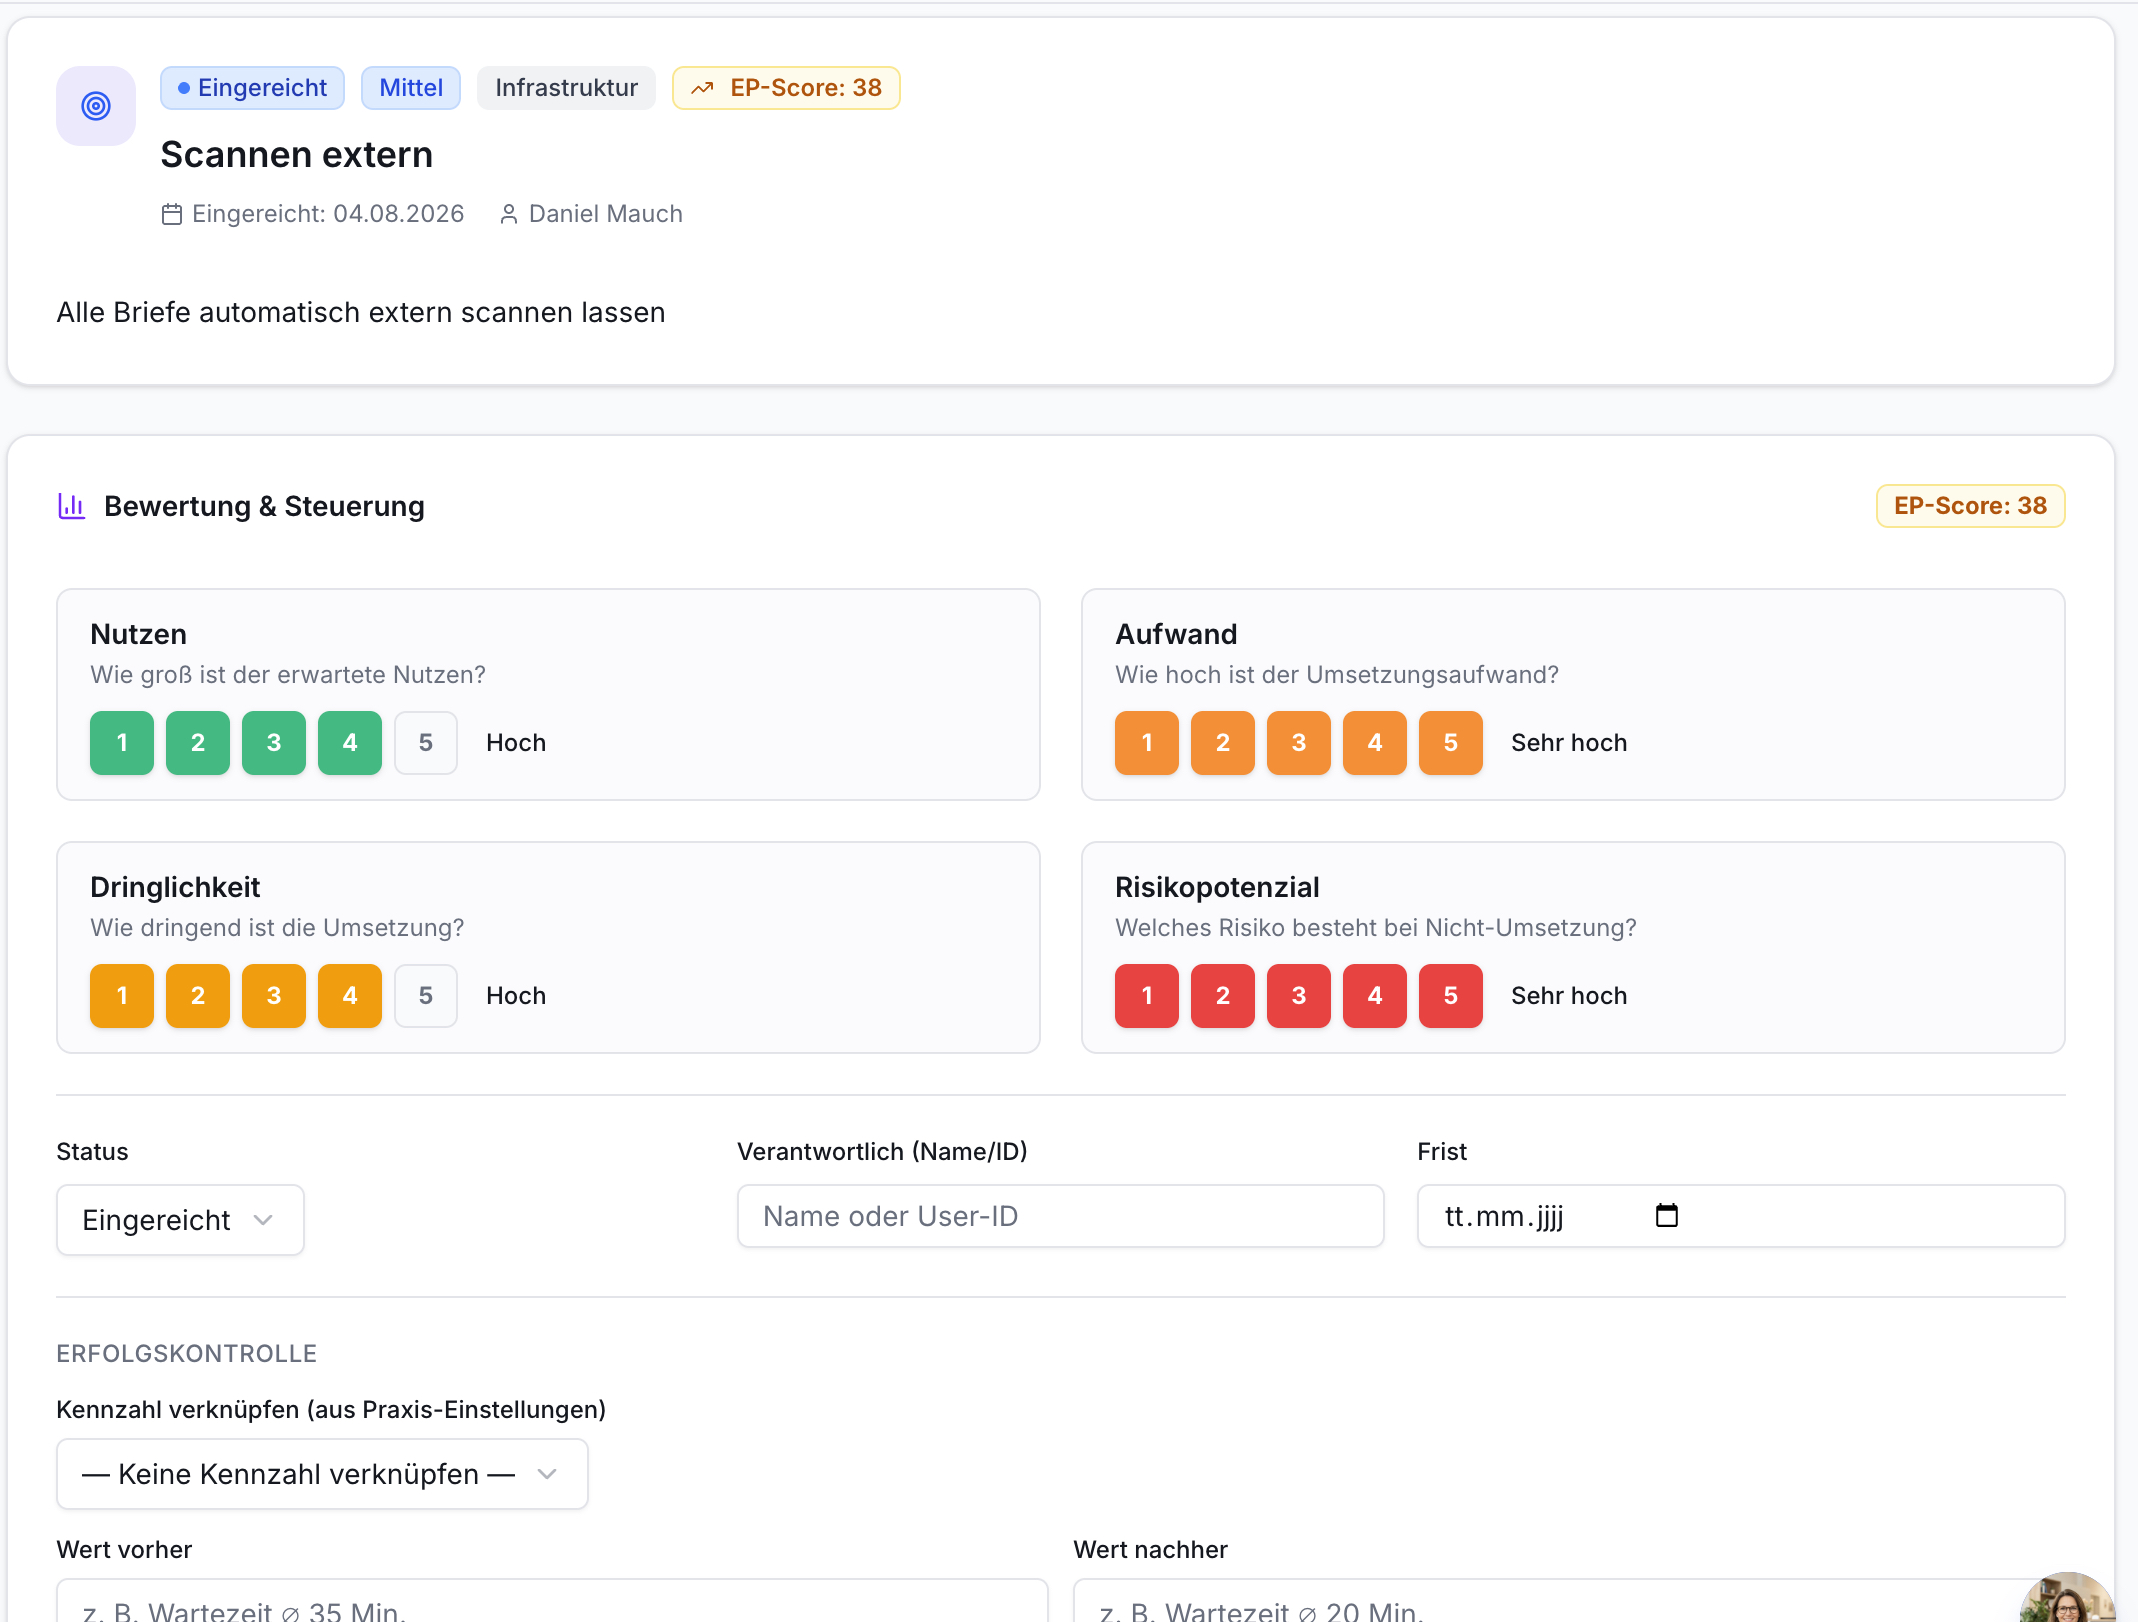Set Aufwand rating to 4
This screenshot has width=2138, height=1622.
pos(1375,743)
